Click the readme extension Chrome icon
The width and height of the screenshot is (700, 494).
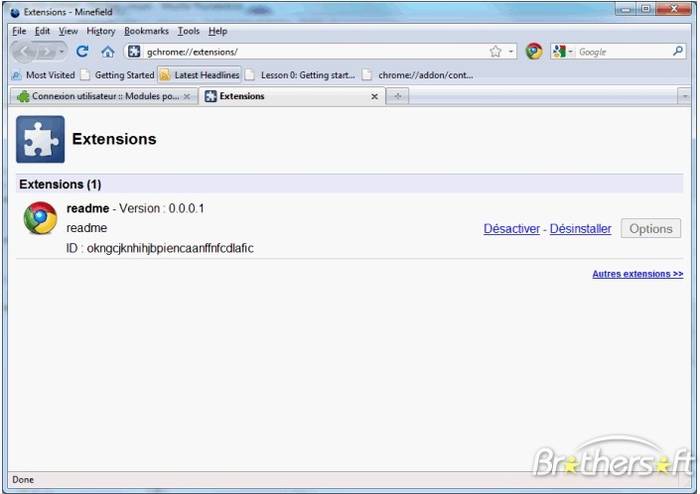click(40, 218)
